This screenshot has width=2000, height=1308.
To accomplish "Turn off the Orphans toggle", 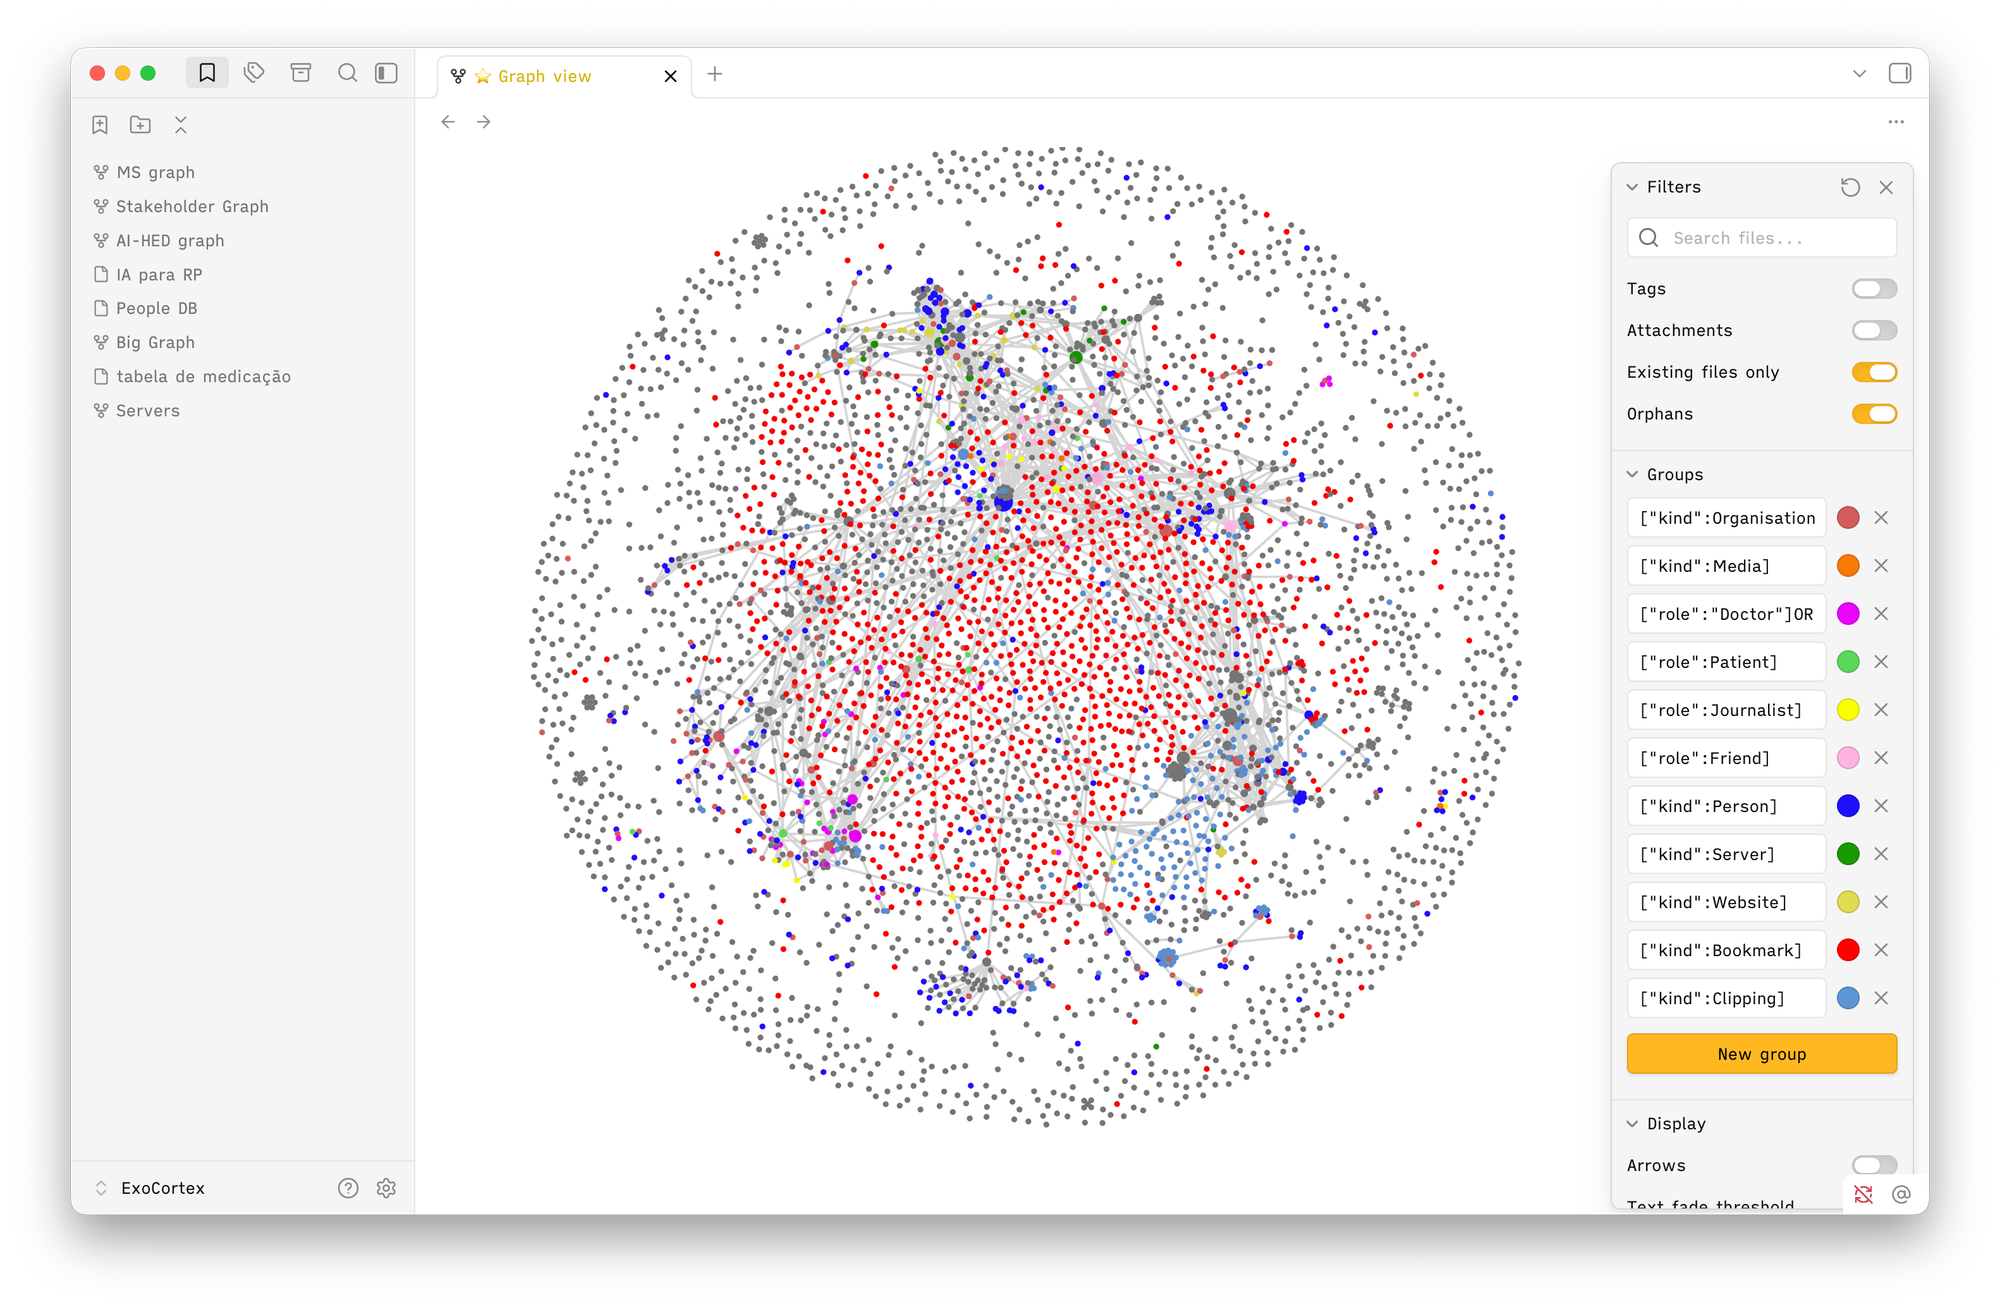I will [x=1873, y=414].
